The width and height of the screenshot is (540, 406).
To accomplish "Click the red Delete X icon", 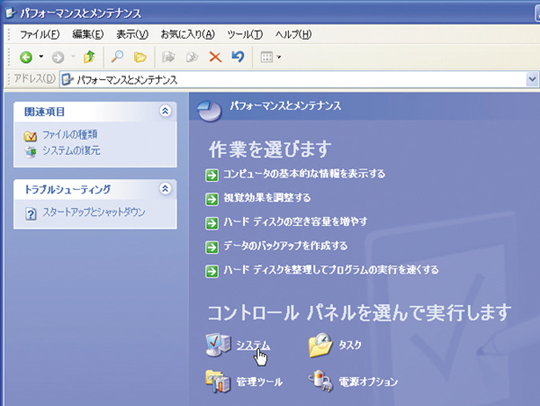I will 215,57.
